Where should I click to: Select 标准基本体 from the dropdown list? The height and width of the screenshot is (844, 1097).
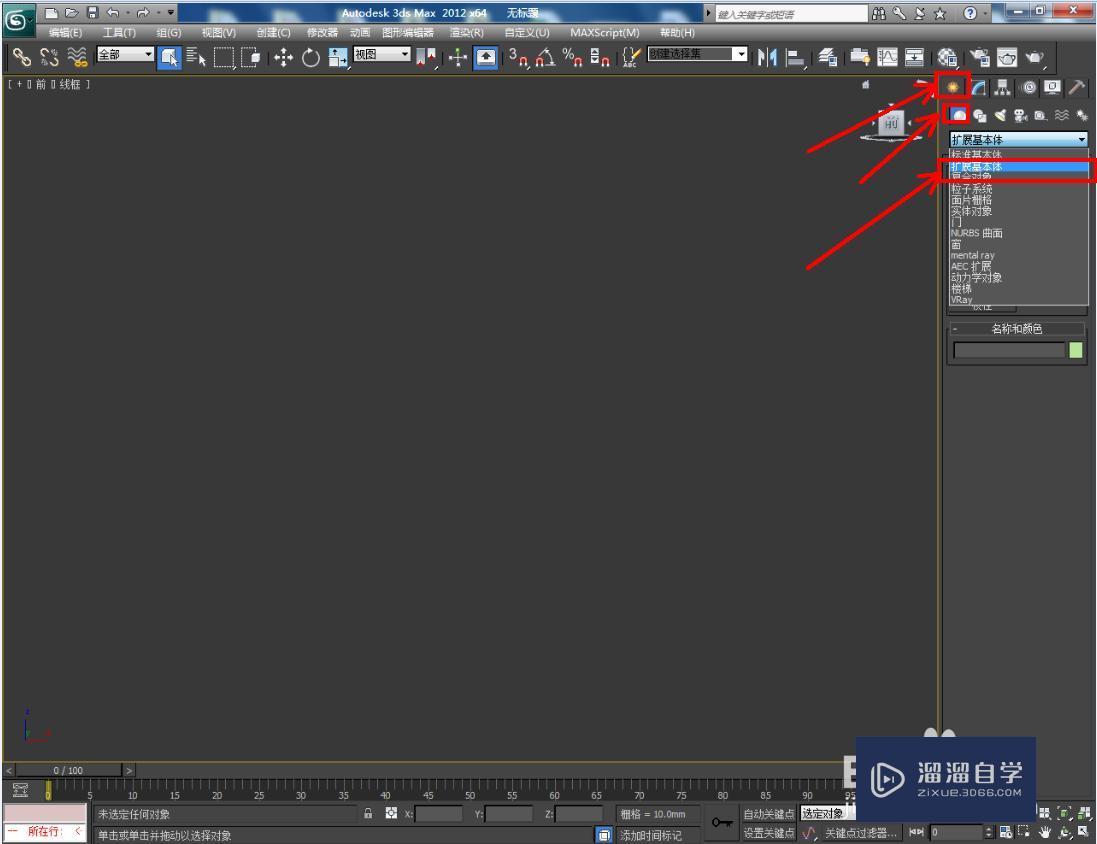pos(1019,155)
